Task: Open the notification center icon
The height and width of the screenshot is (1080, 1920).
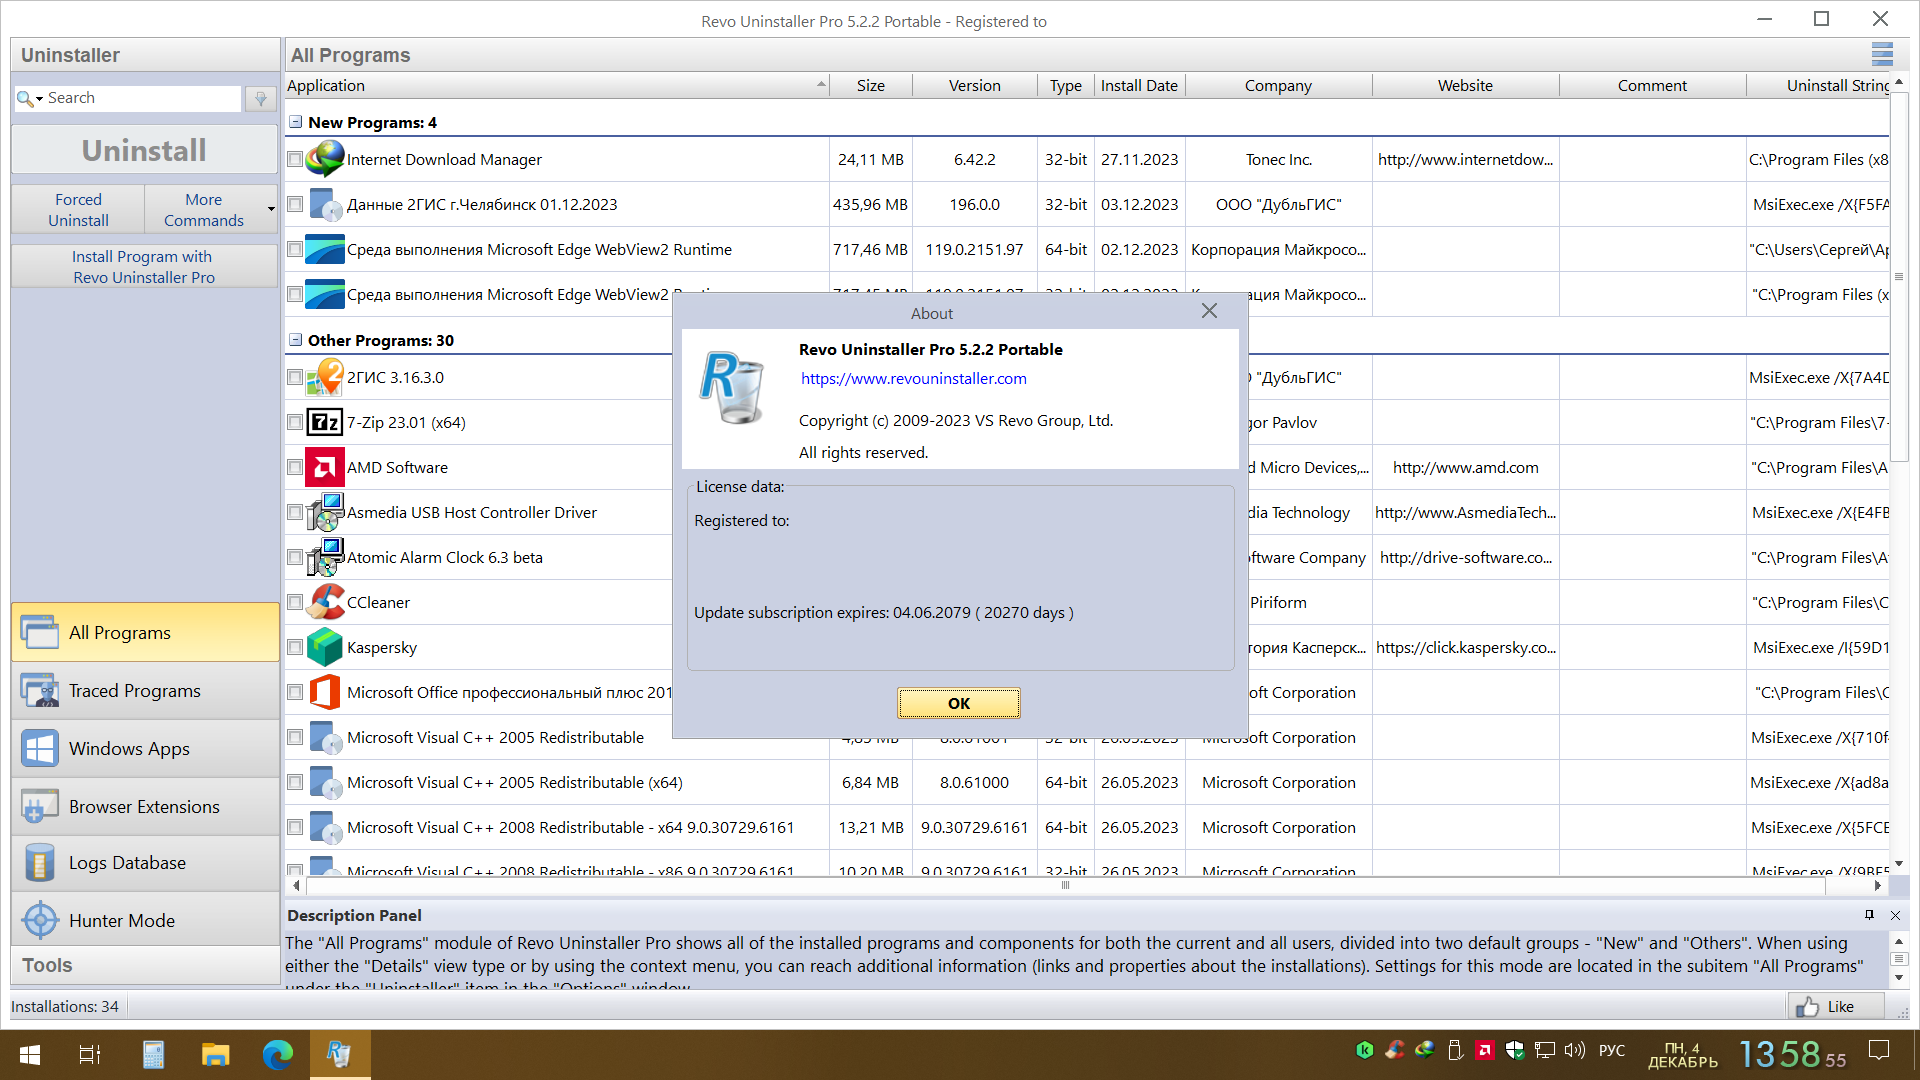Action: (1879, 1050)
